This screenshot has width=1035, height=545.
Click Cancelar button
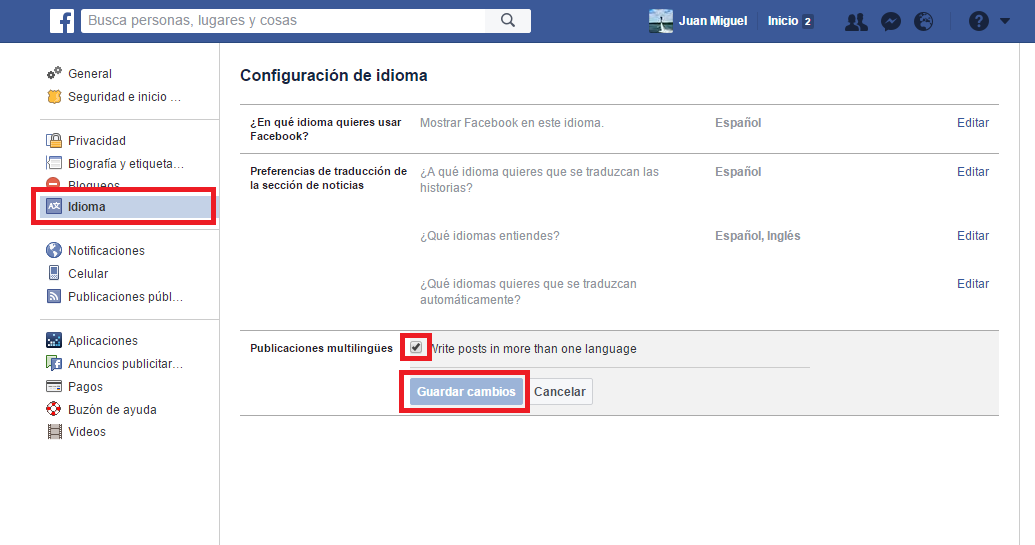pos(560,391)
